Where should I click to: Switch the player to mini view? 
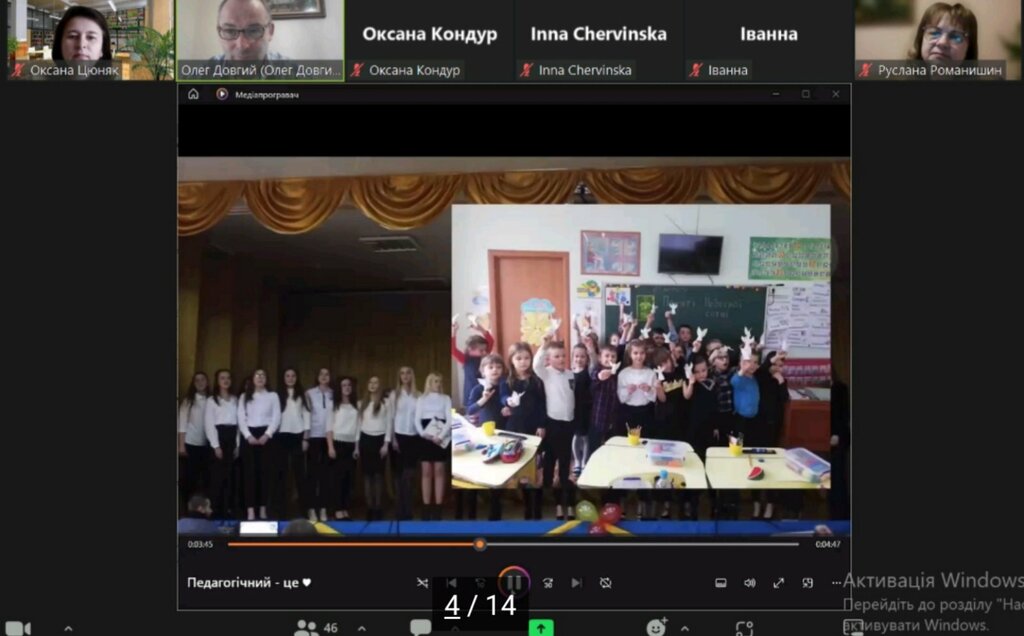pos(807,583)
